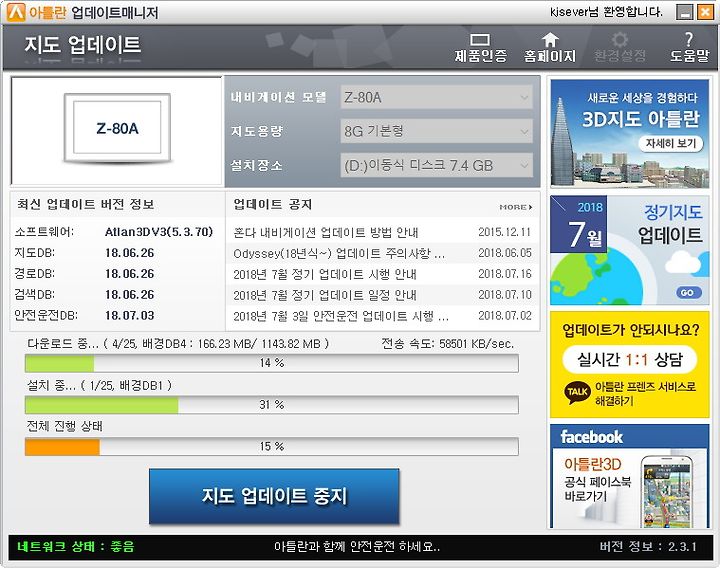Click the 실시간 1:1 상담 button
The height and width of the screenshot is (568, 720).
click(x=630, y=359)
